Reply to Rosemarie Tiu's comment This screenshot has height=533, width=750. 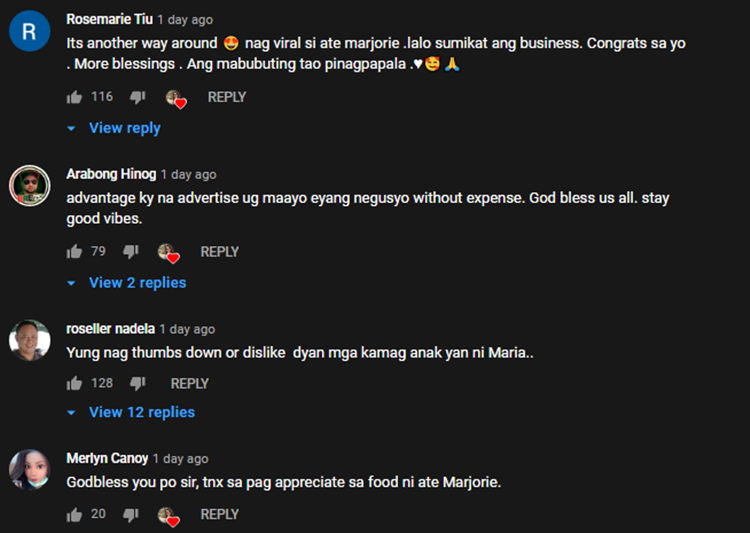(227, 97)
